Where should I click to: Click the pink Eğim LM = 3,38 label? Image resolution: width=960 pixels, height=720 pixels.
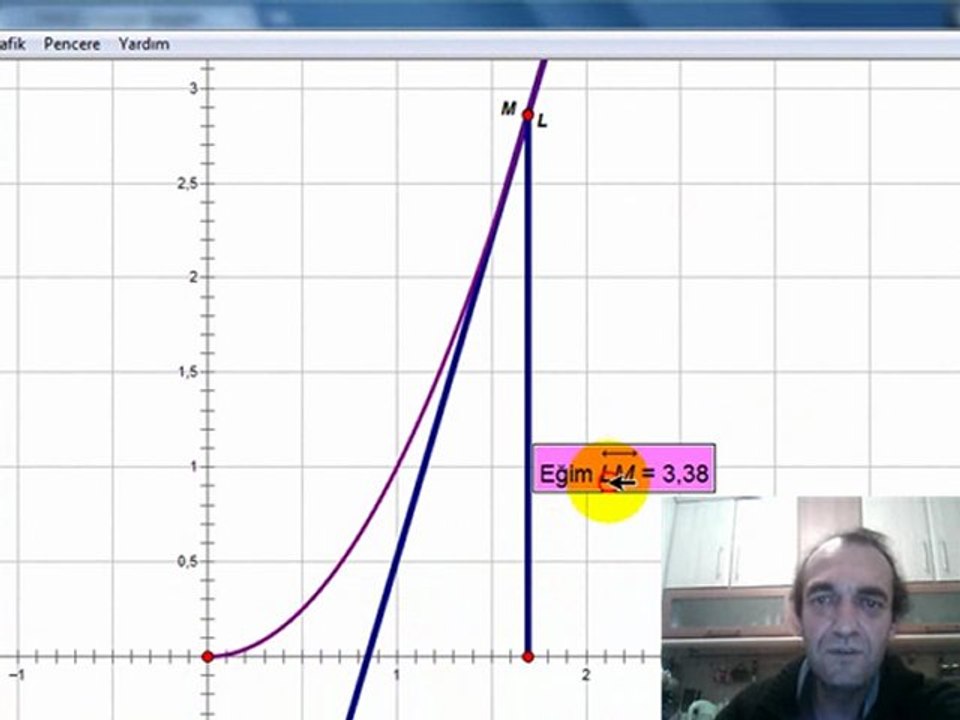(x=623, y=468)
